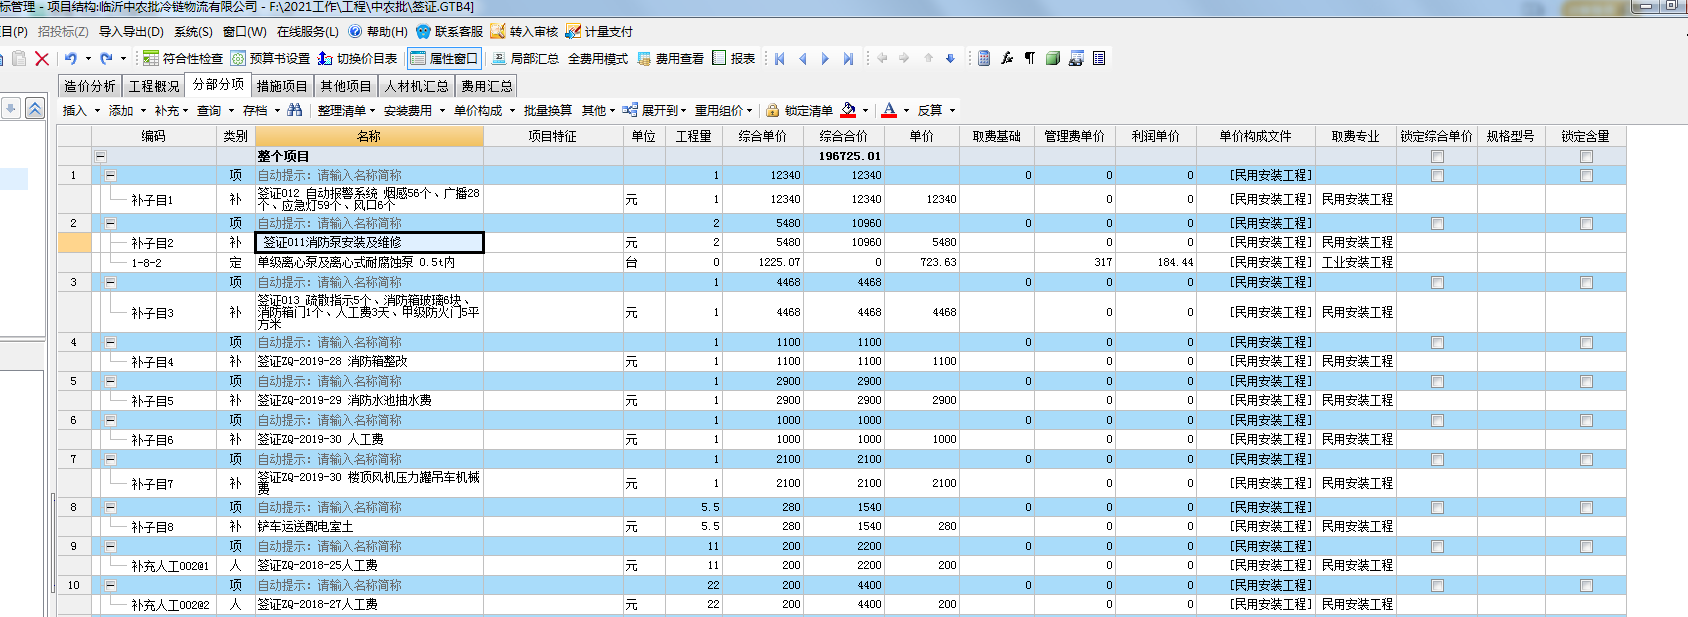Open the font color dropdown arrow

tap(906, 111)
